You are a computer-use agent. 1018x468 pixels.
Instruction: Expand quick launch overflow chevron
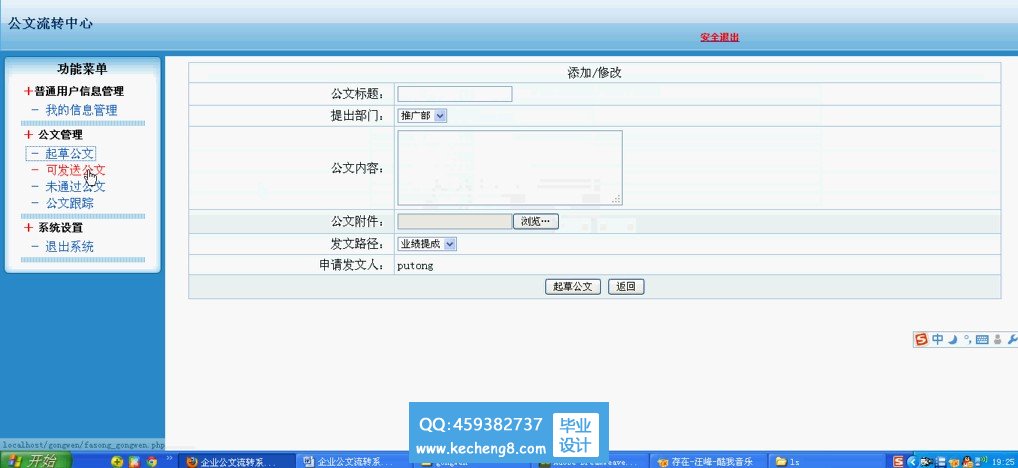(x=169, y=460)
